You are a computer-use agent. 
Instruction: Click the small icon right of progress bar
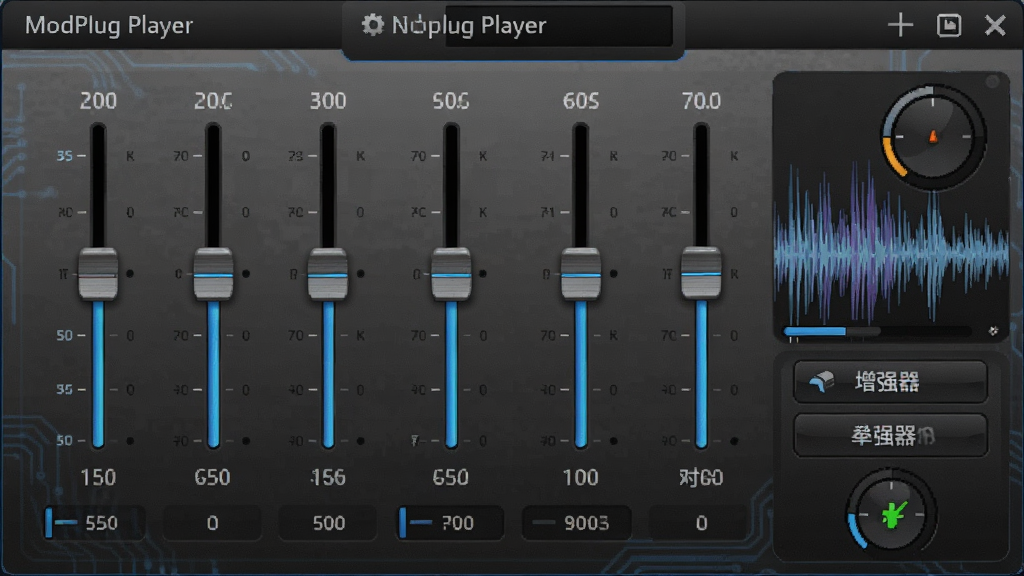[993, 331]
